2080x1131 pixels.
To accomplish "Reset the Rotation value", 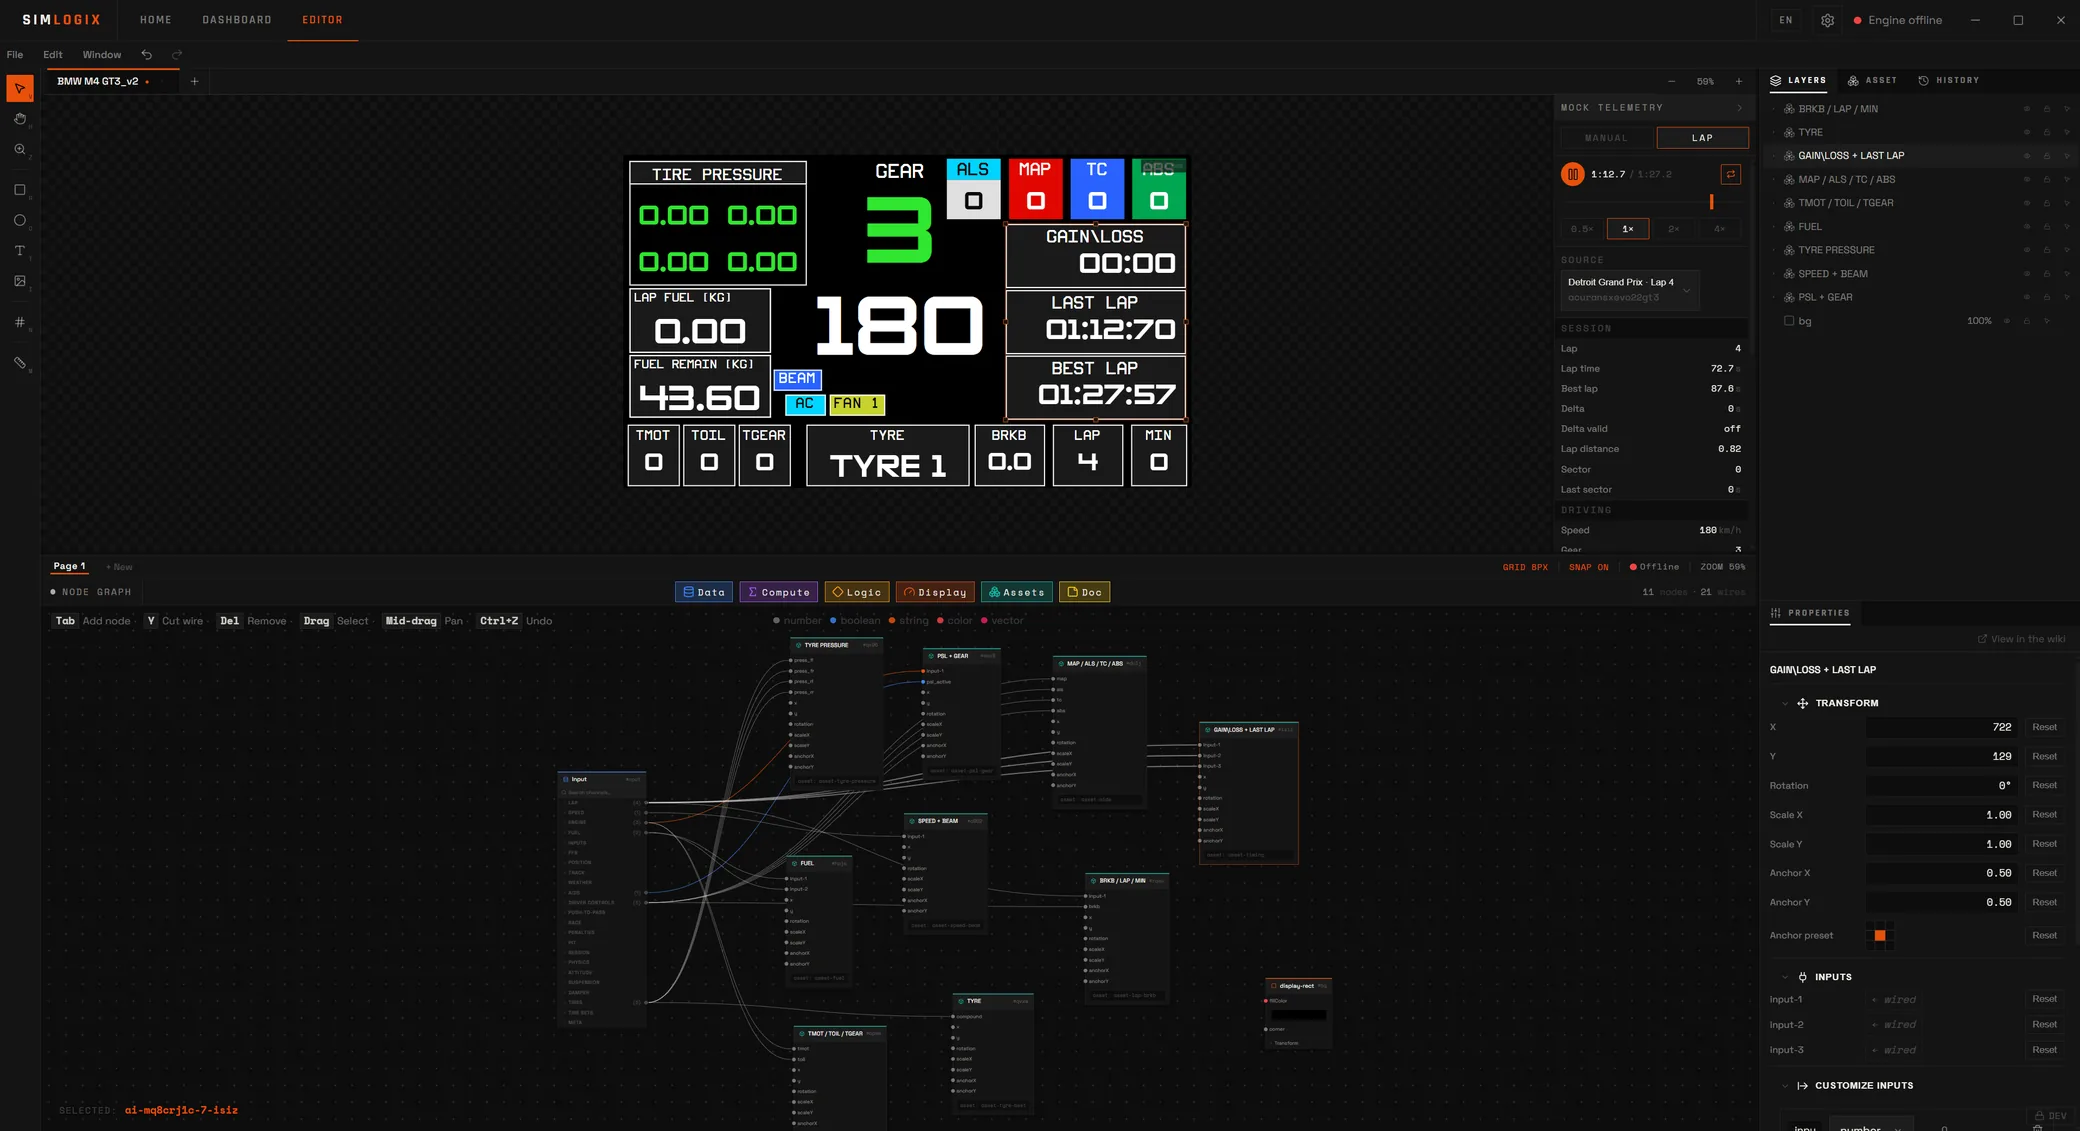I will pos(2044,786).
